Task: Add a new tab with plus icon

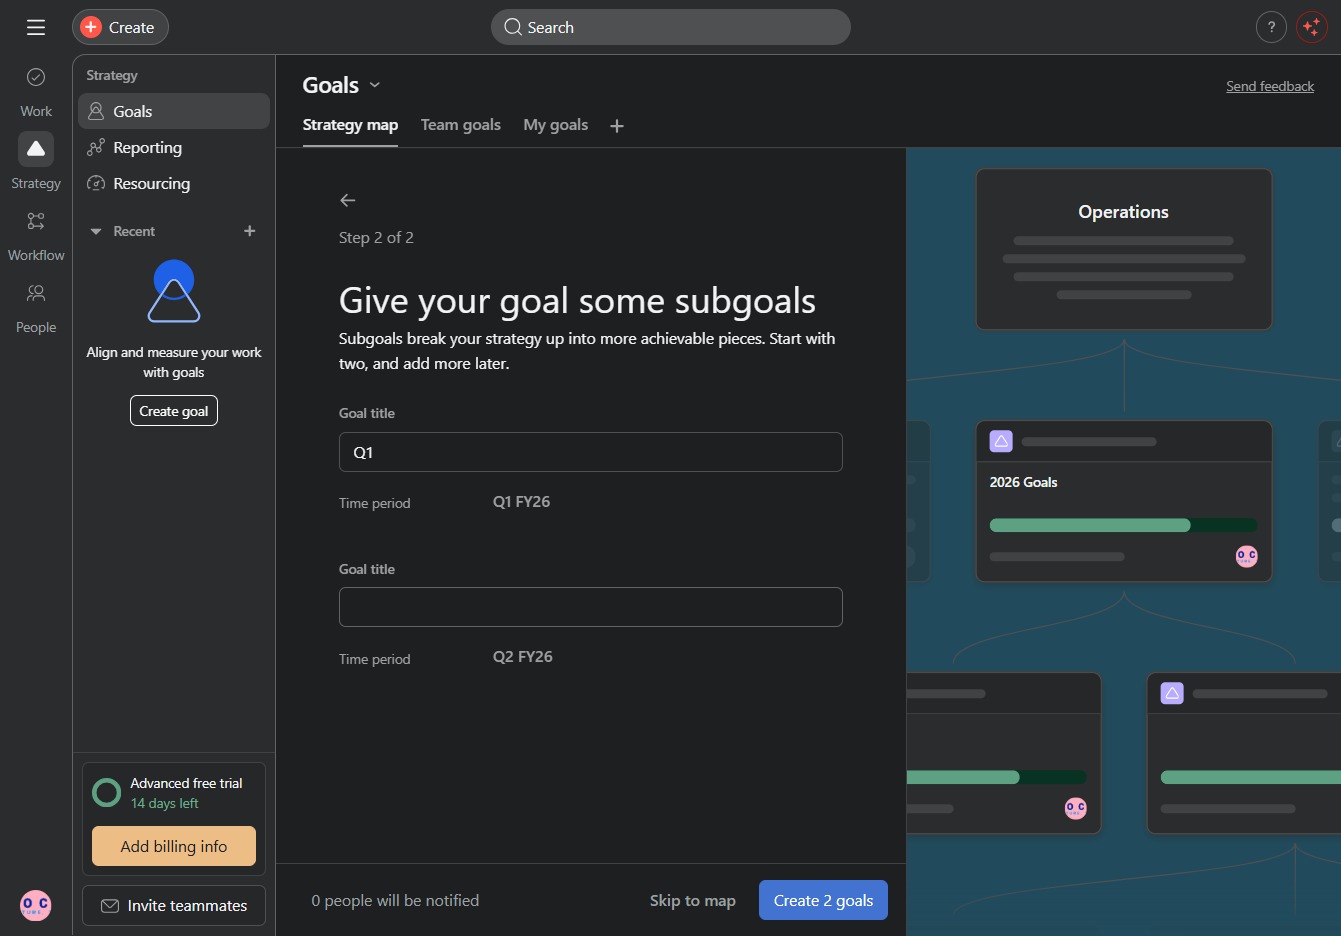Action: pos(617,126)
